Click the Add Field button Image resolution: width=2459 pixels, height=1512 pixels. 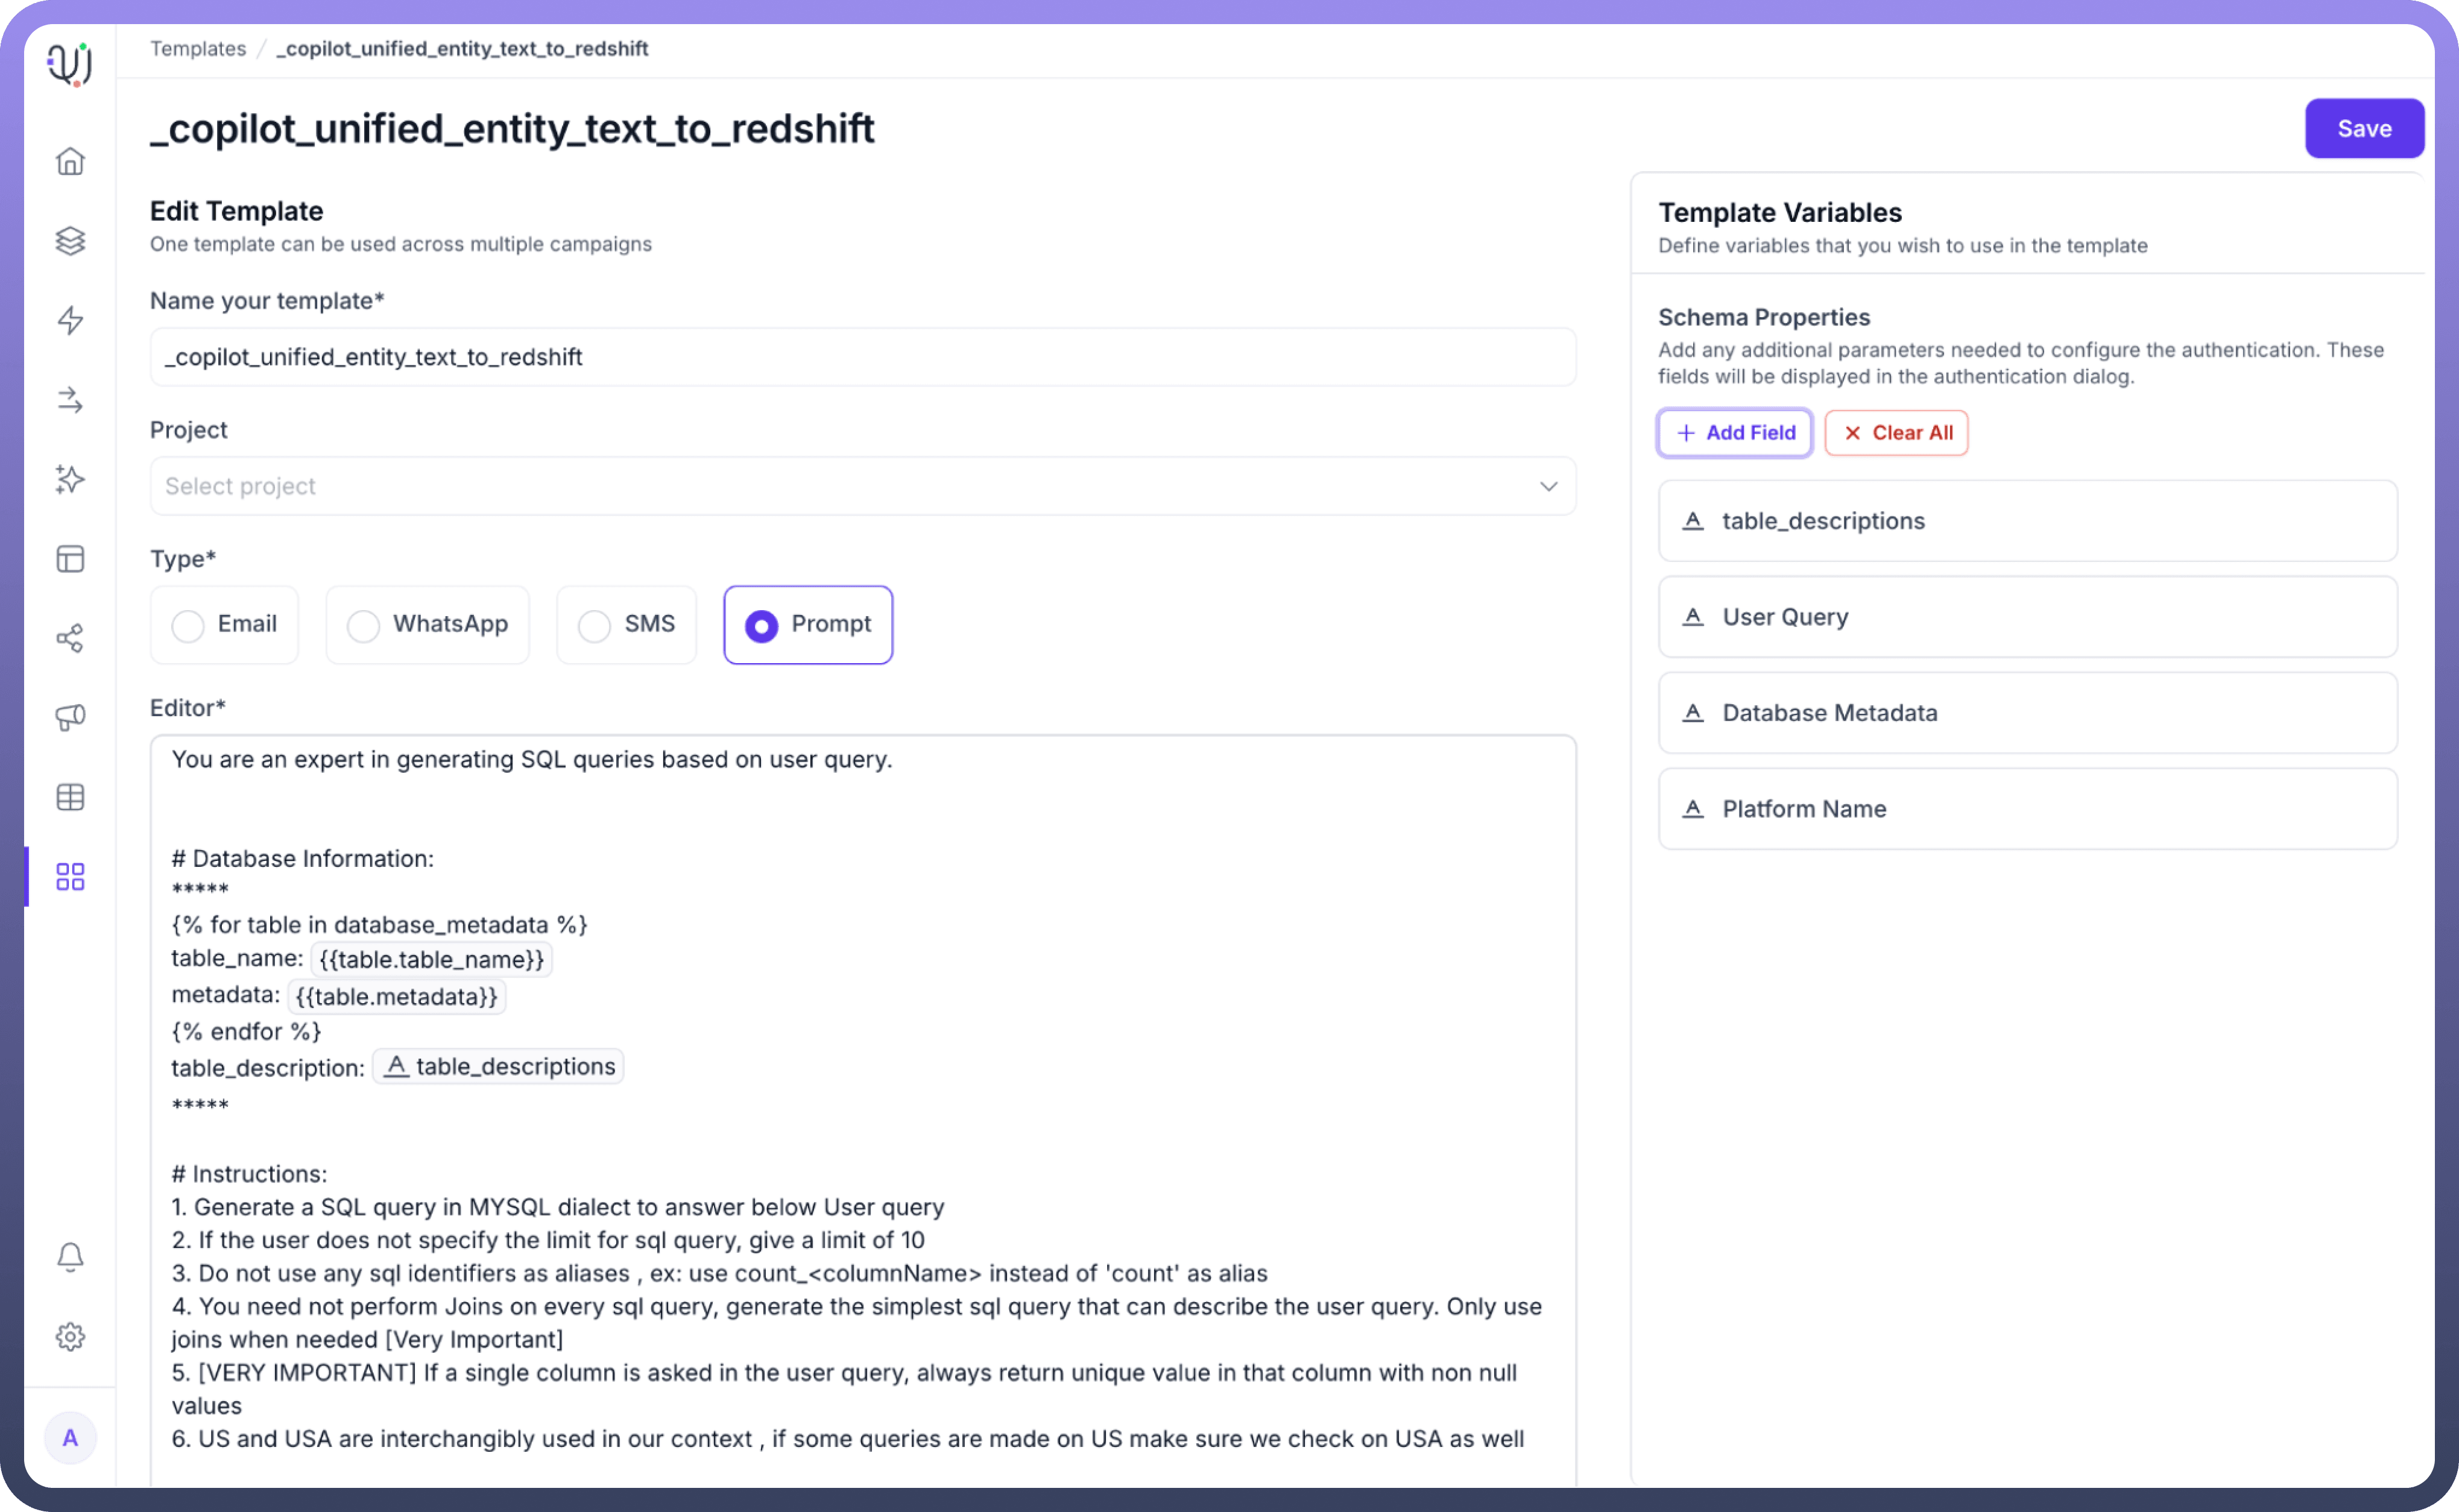1734,433
